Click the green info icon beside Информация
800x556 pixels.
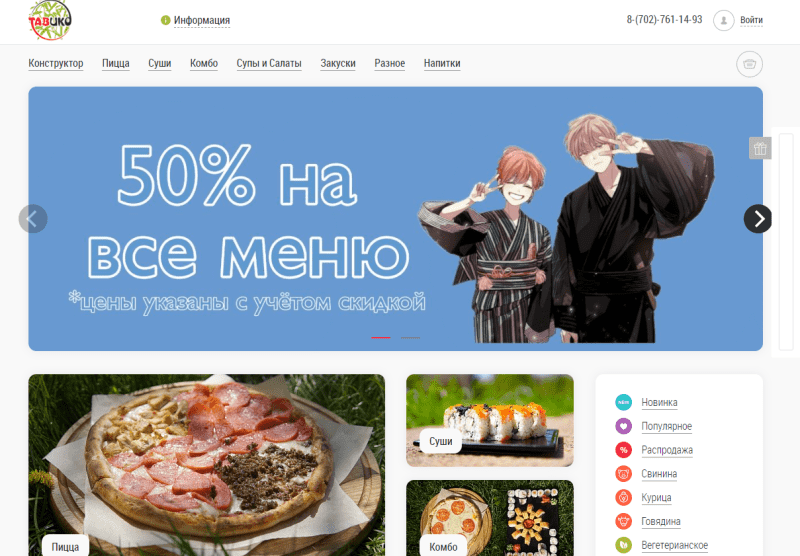pyautogui.click(x=165, y=20)
